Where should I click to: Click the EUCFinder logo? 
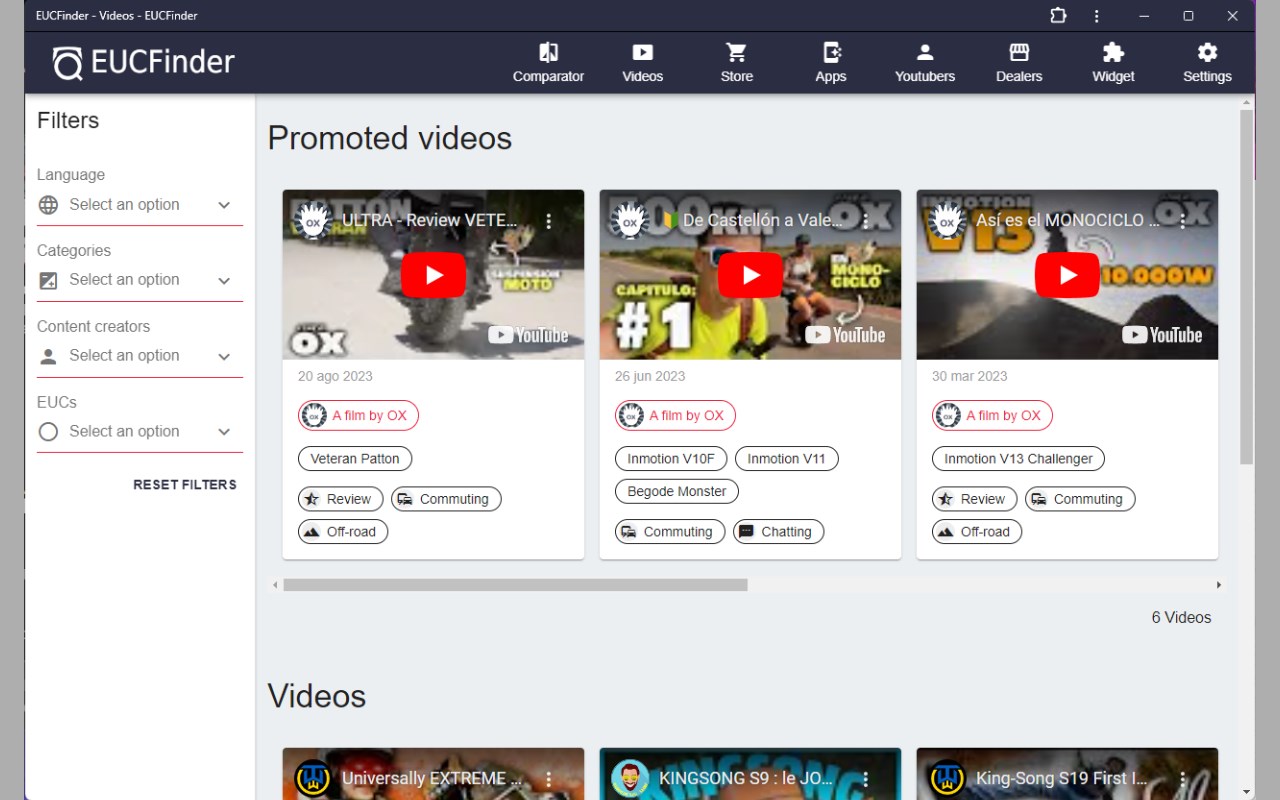coord(143,63)
